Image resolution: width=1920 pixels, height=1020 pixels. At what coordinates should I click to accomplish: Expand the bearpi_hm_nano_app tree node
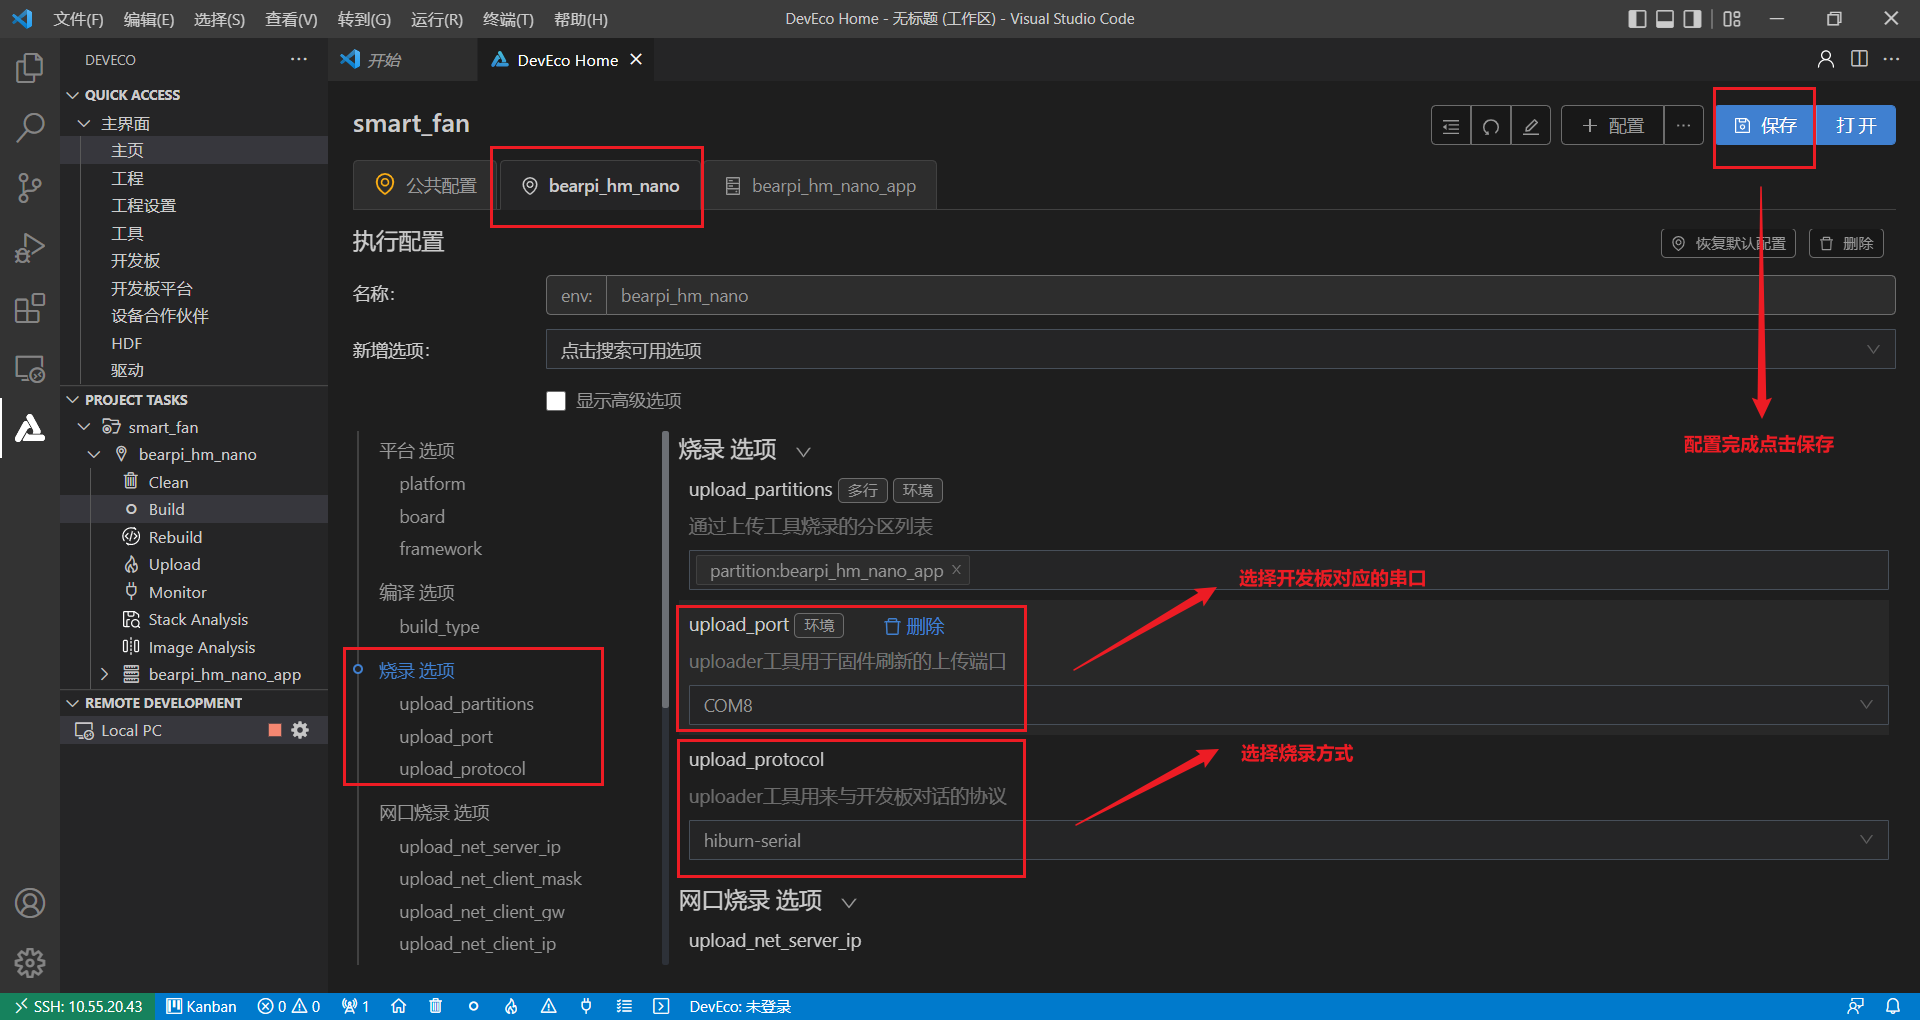[104, 674]
